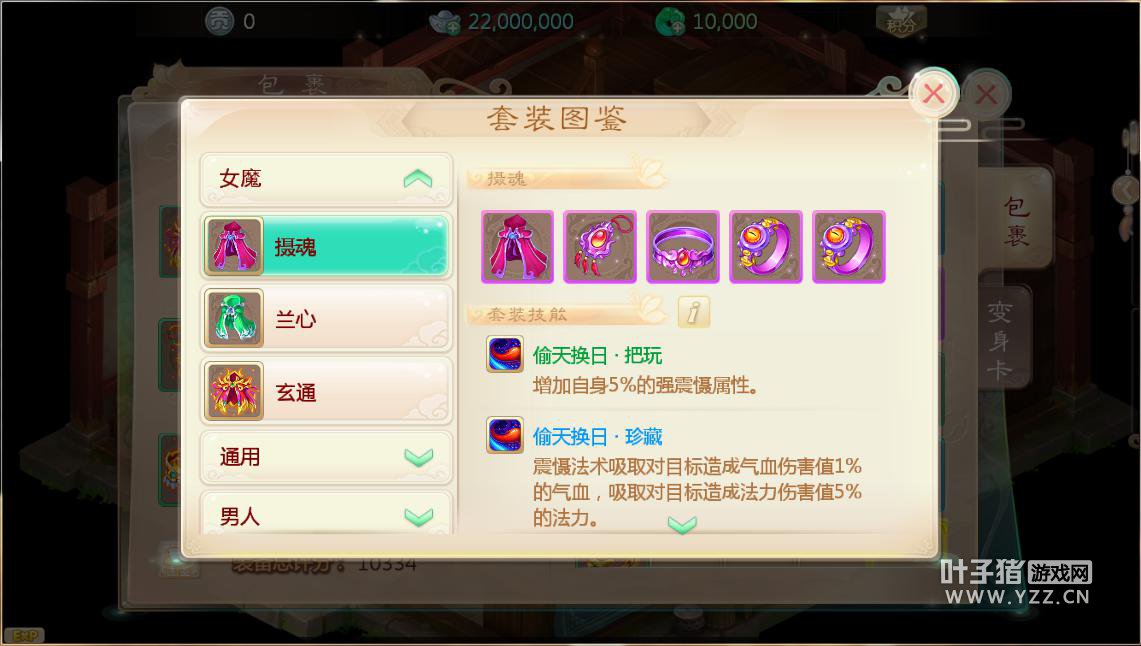The image size is (1141, 646).
Task: Click the first purple ring icon
Action: pos(766,247)
